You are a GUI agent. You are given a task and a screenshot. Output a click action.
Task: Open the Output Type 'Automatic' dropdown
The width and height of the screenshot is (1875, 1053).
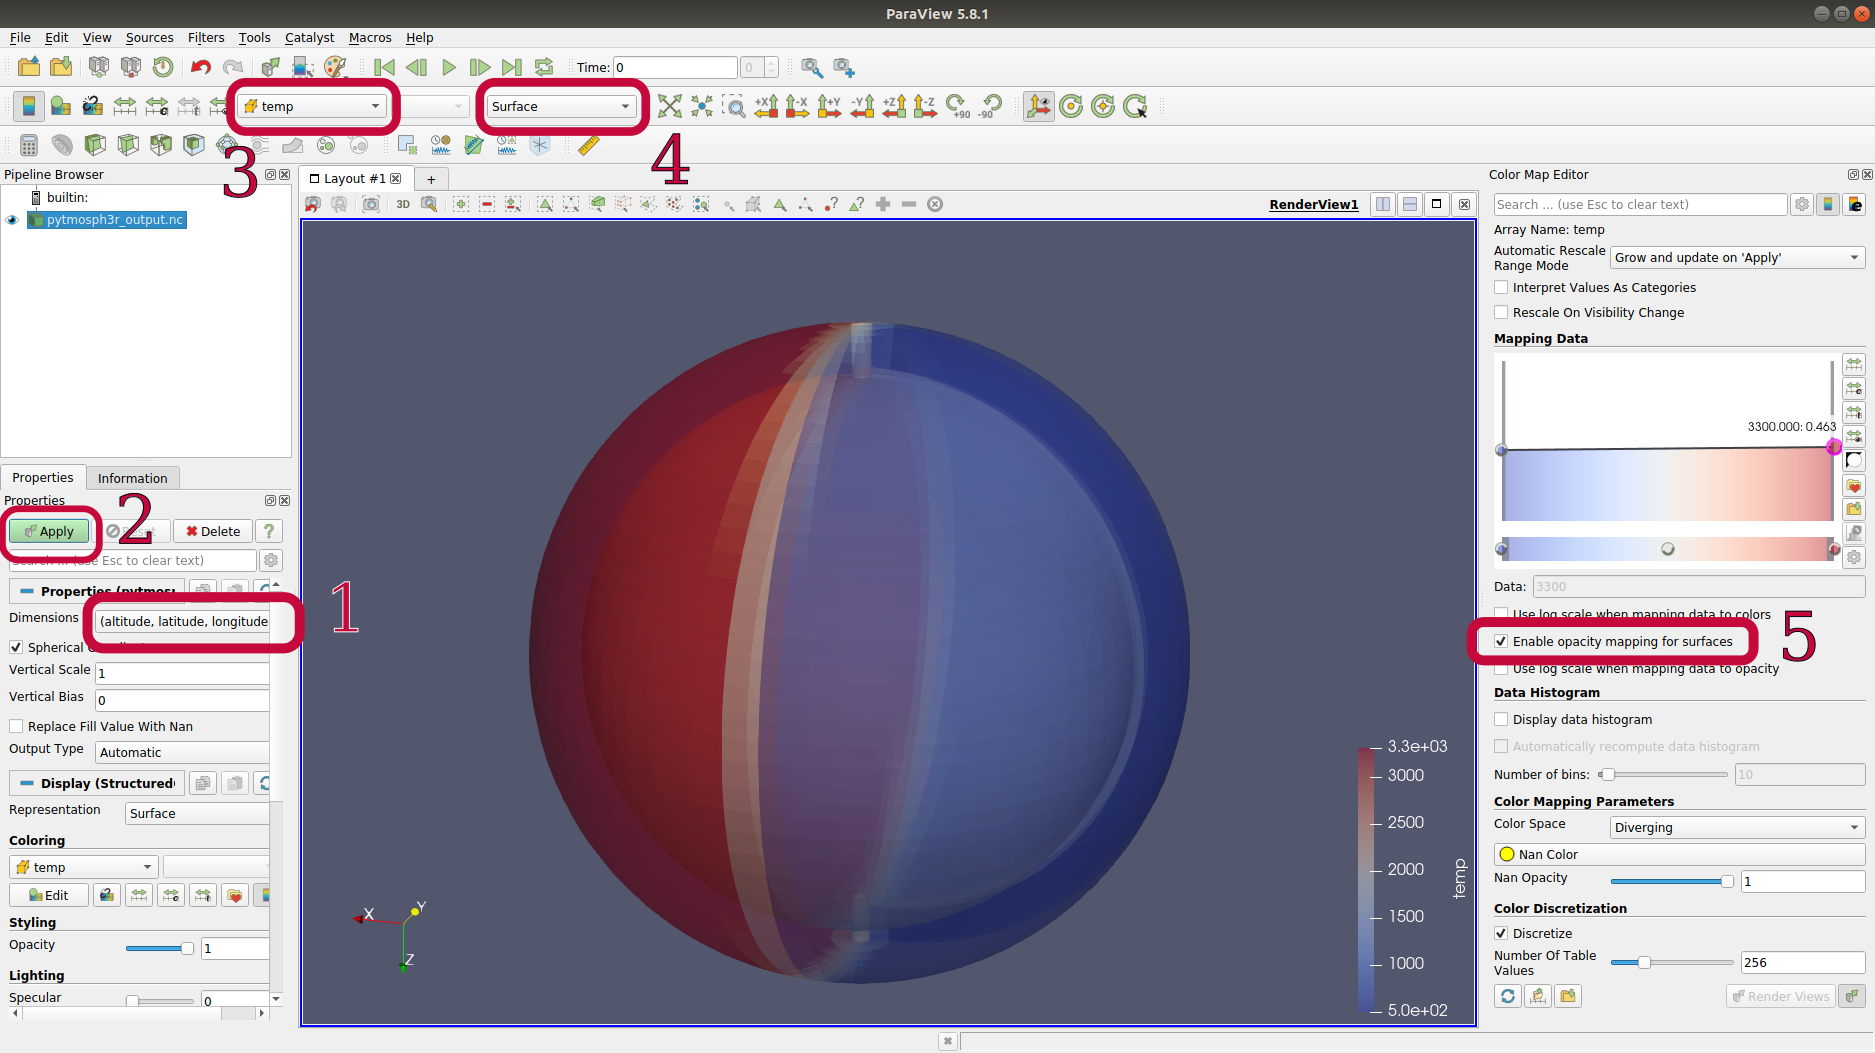(182, 752)
